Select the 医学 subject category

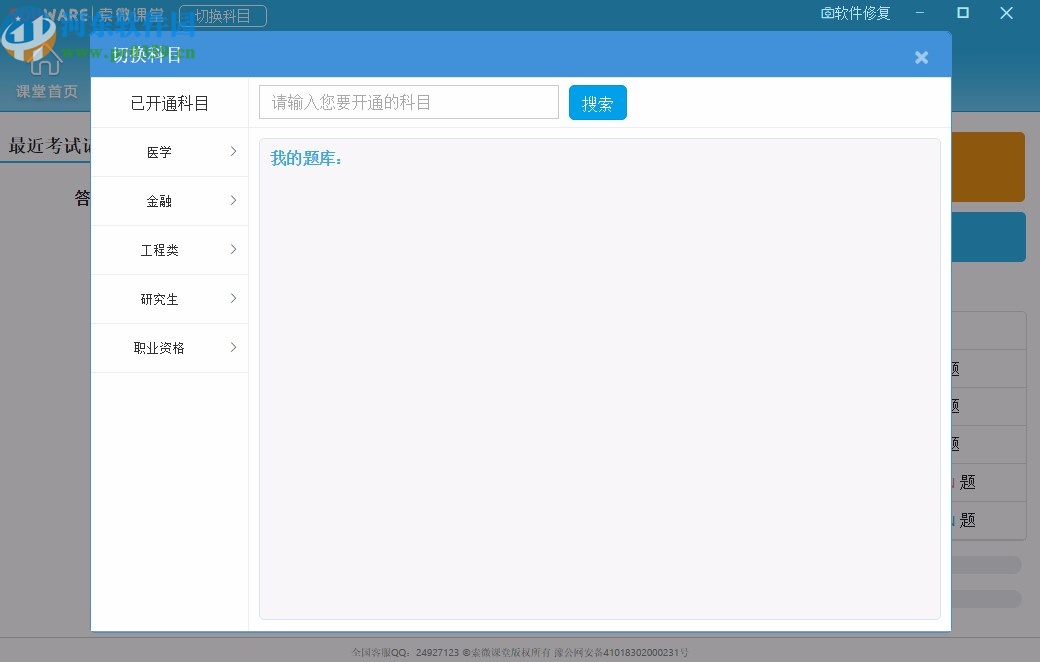click(x=159, y=152)
